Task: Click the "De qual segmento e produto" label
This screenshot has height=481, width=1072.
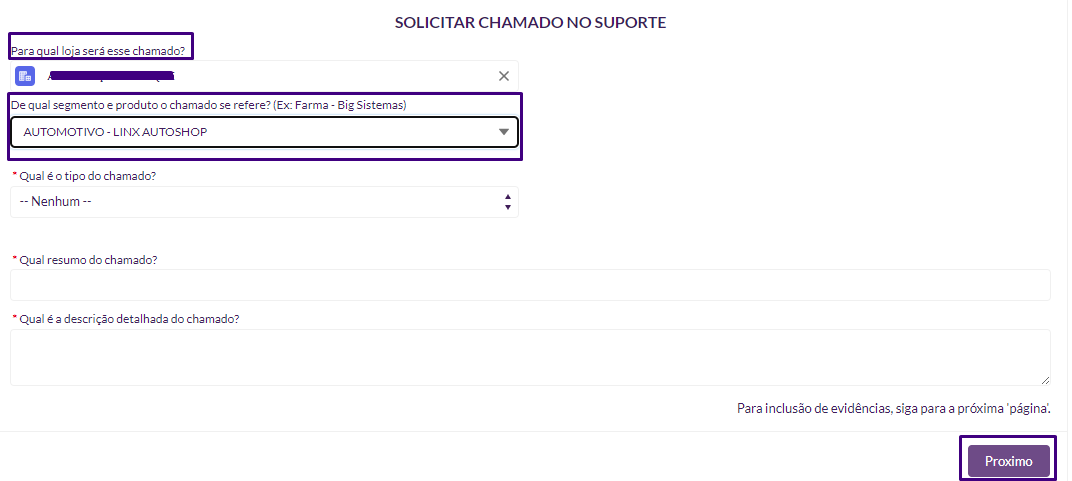Action: (208, 105)
